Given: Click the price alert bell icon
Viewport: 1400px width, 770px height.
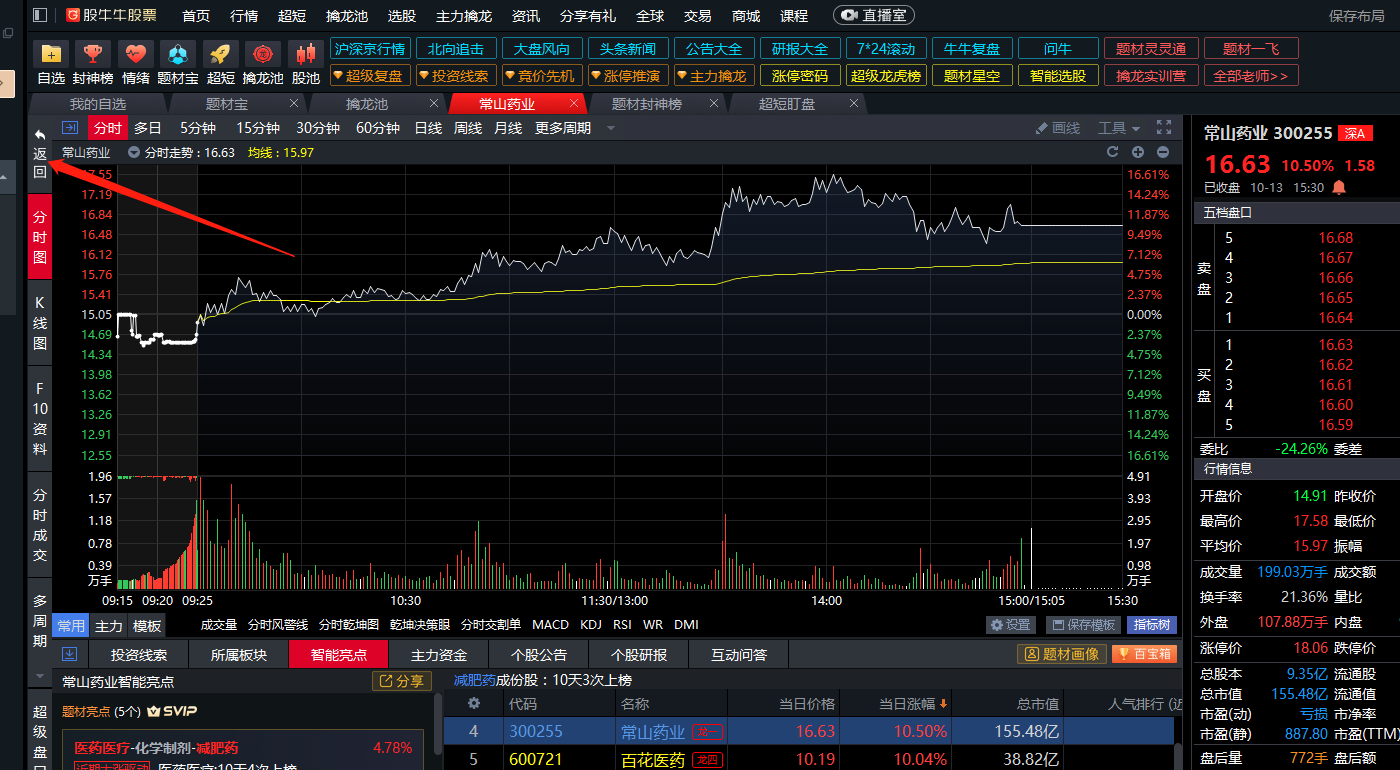Looking at the screenshot, I should [1339, 187].
